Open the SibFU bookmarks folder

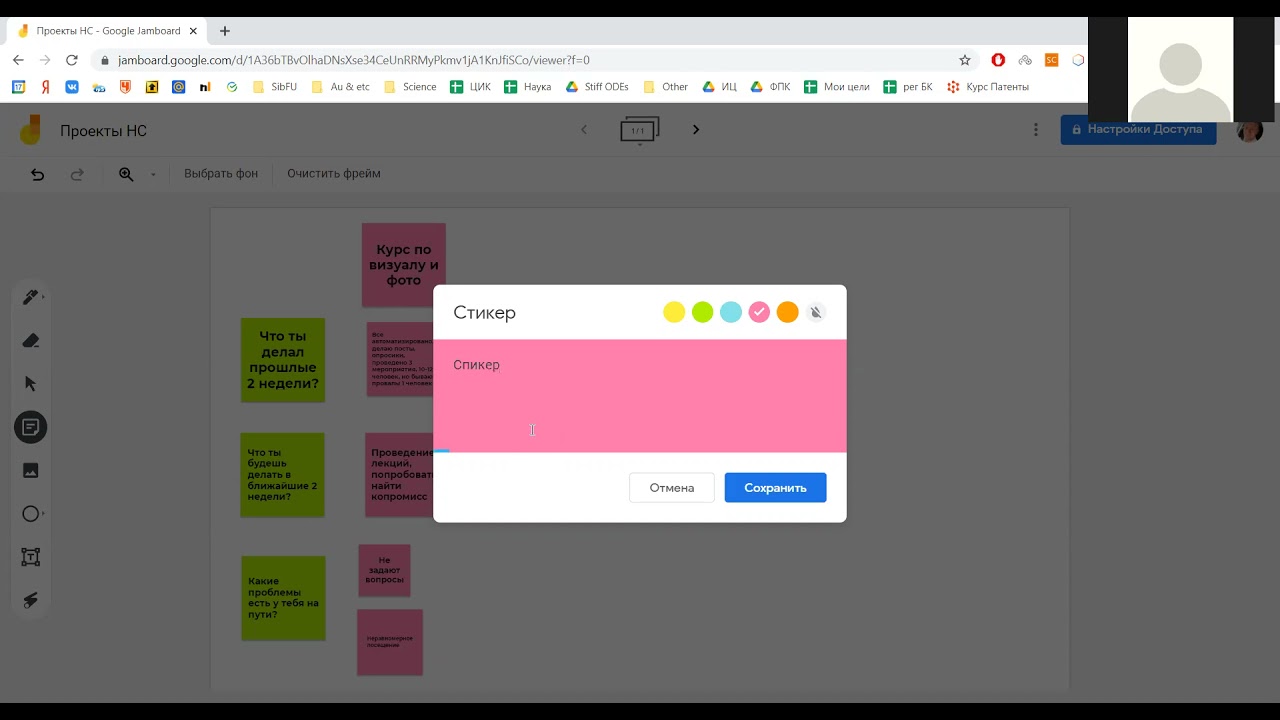275,87
